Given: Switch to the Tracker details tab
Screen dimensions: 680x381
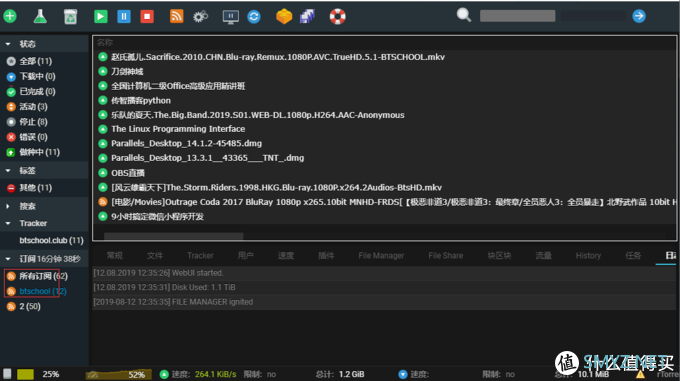Looking at the screenshot, I should point(200,255).
